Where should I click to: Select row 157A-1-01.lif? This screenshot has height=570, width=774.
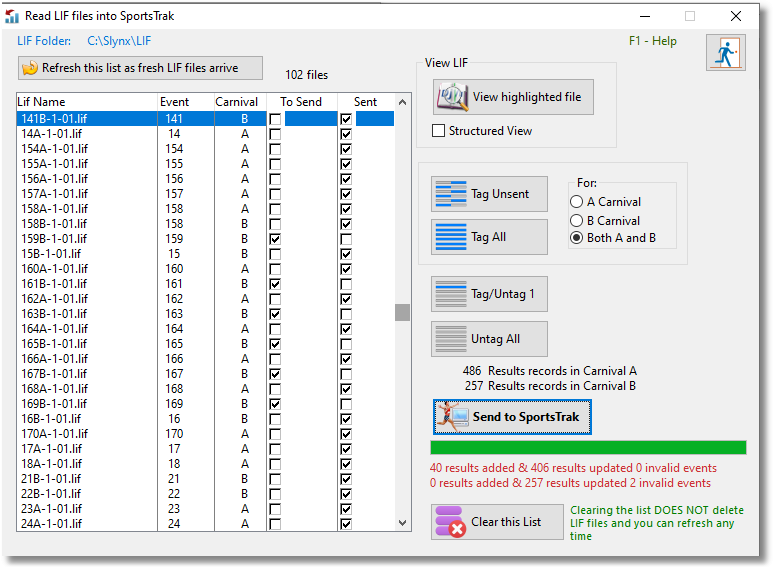pos(206,194)
